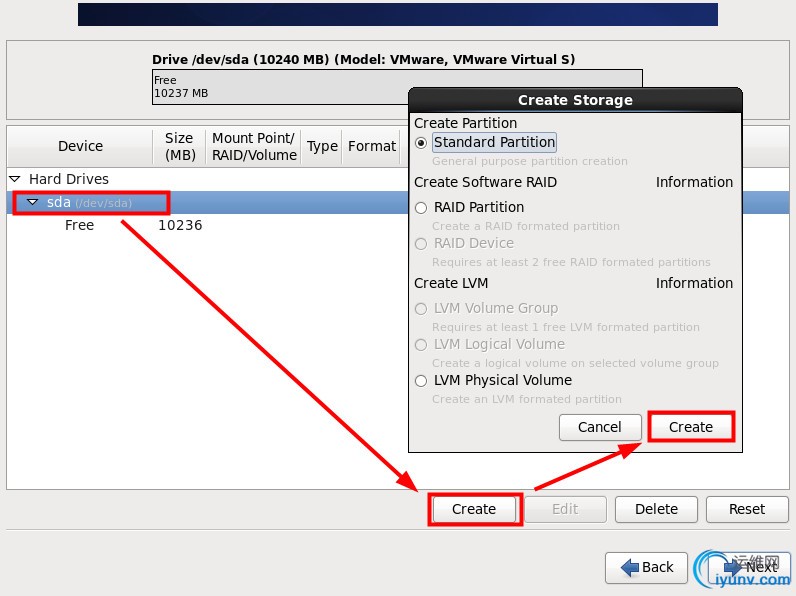This screenshot has height=596, width=796.
Task: Cancel the Create Storage dialog
Action: (600, 427)
